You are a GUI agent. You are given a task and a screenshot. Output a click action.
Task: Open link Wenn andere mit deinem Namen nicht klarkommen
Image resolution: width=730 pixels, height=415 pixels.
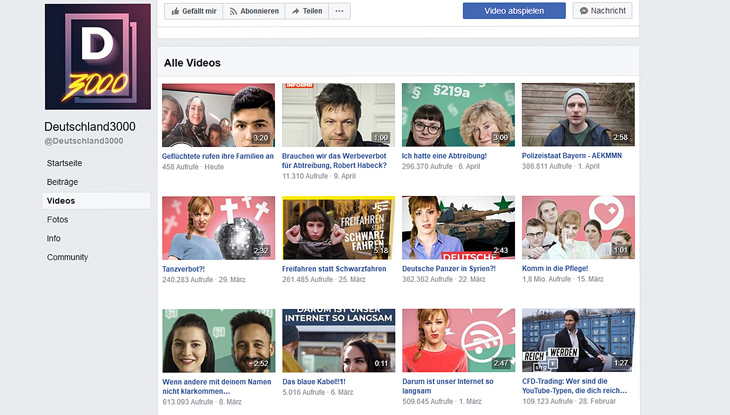click(x=216, y=386)
